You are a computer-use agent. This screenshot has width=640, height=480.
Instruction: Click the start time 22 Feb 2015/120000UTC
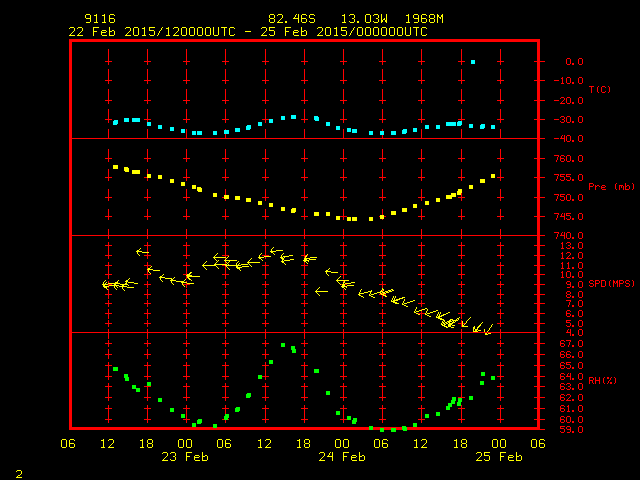pyautogui.click(x=152, y=32)
